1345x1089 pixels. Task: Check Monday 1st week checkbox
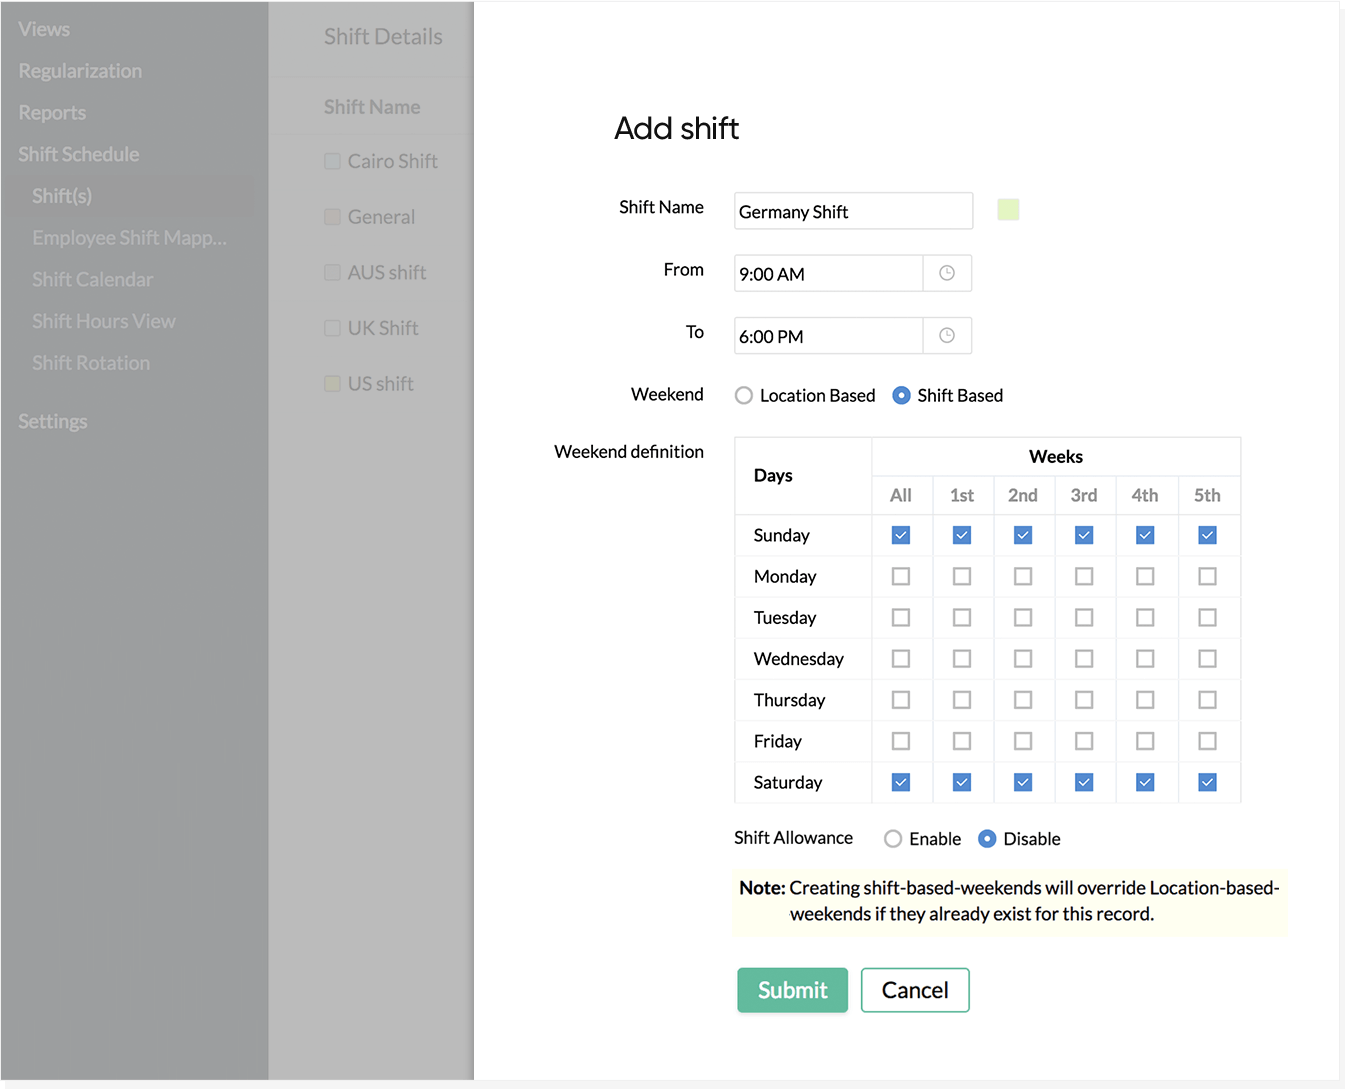click(962, 577)
